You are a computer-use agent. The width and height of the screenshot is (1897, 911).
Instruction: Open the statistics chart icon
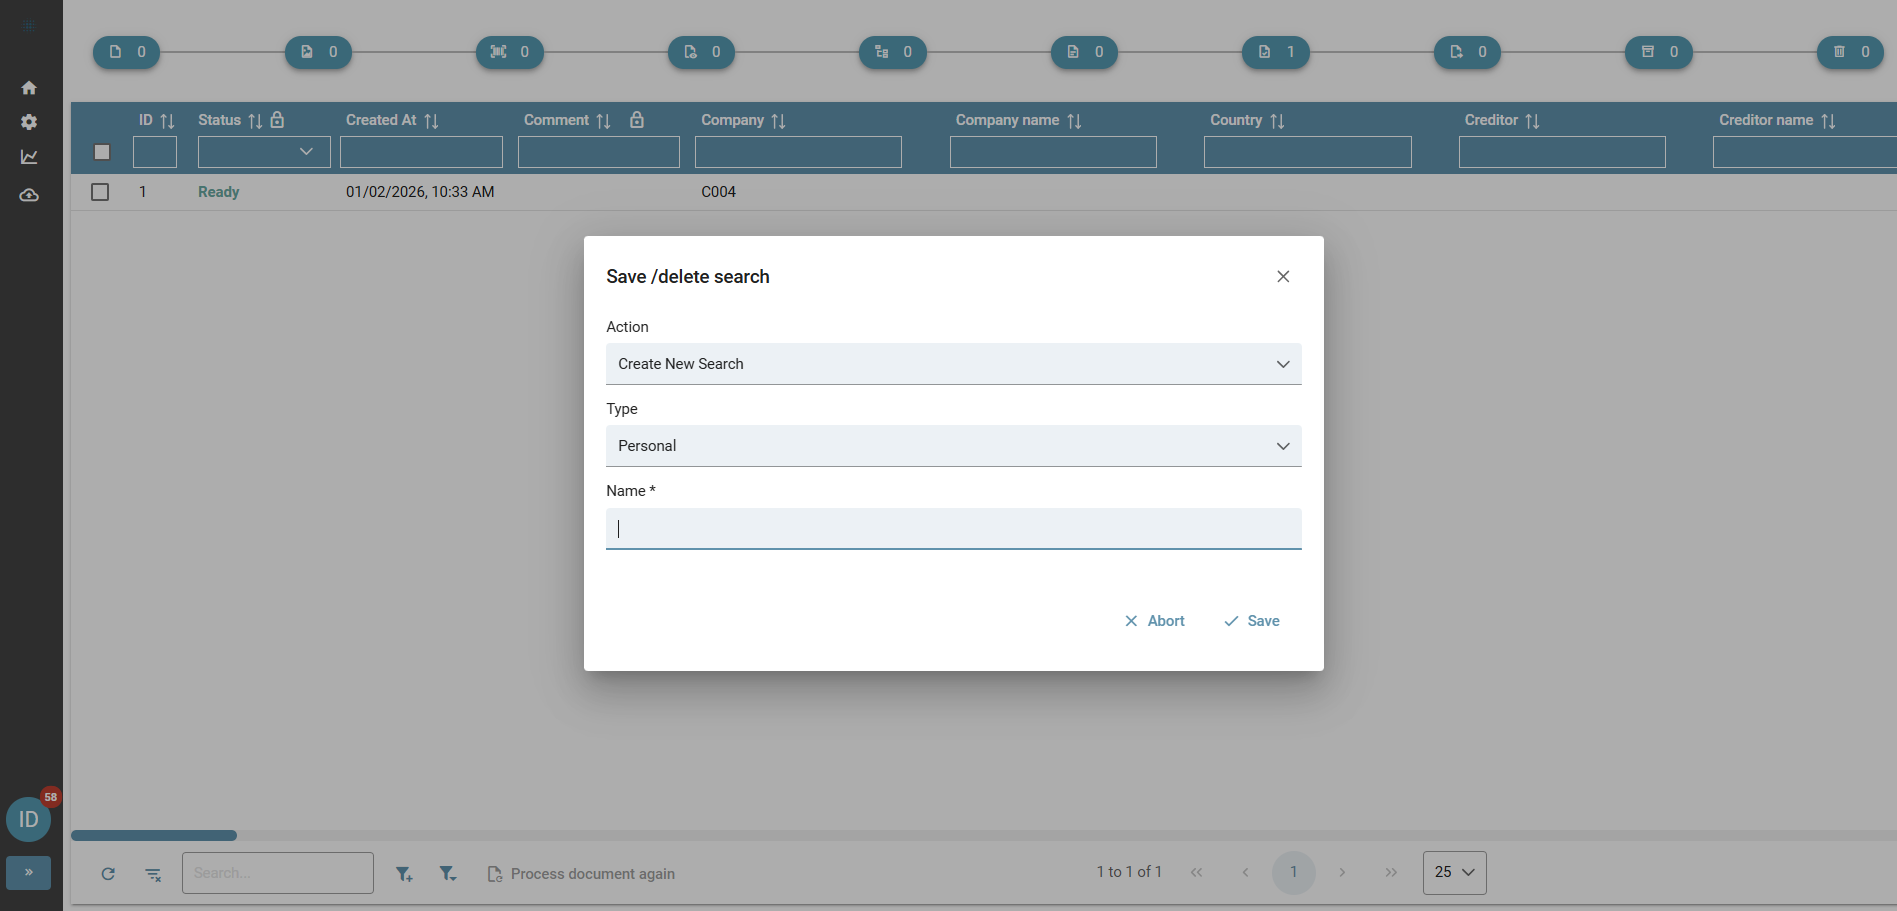(x=29, y=157)
